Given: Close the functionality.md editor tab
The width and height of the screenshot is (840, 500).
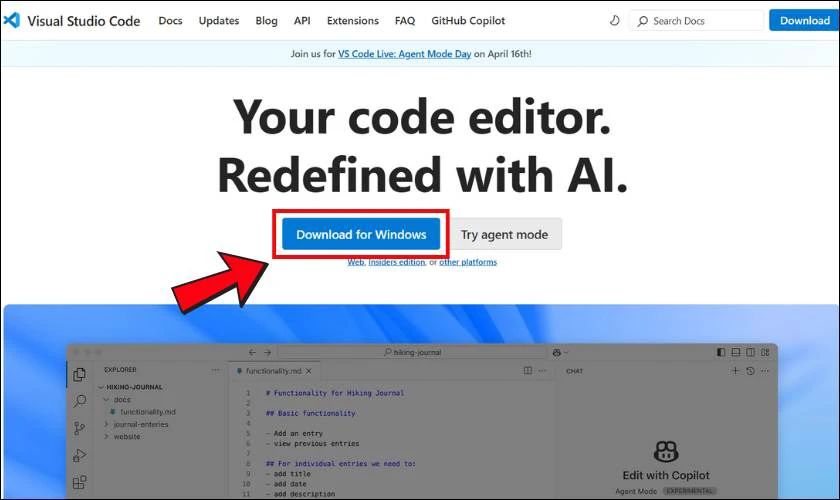Looking at the screenshot, I should pos(309,371).
